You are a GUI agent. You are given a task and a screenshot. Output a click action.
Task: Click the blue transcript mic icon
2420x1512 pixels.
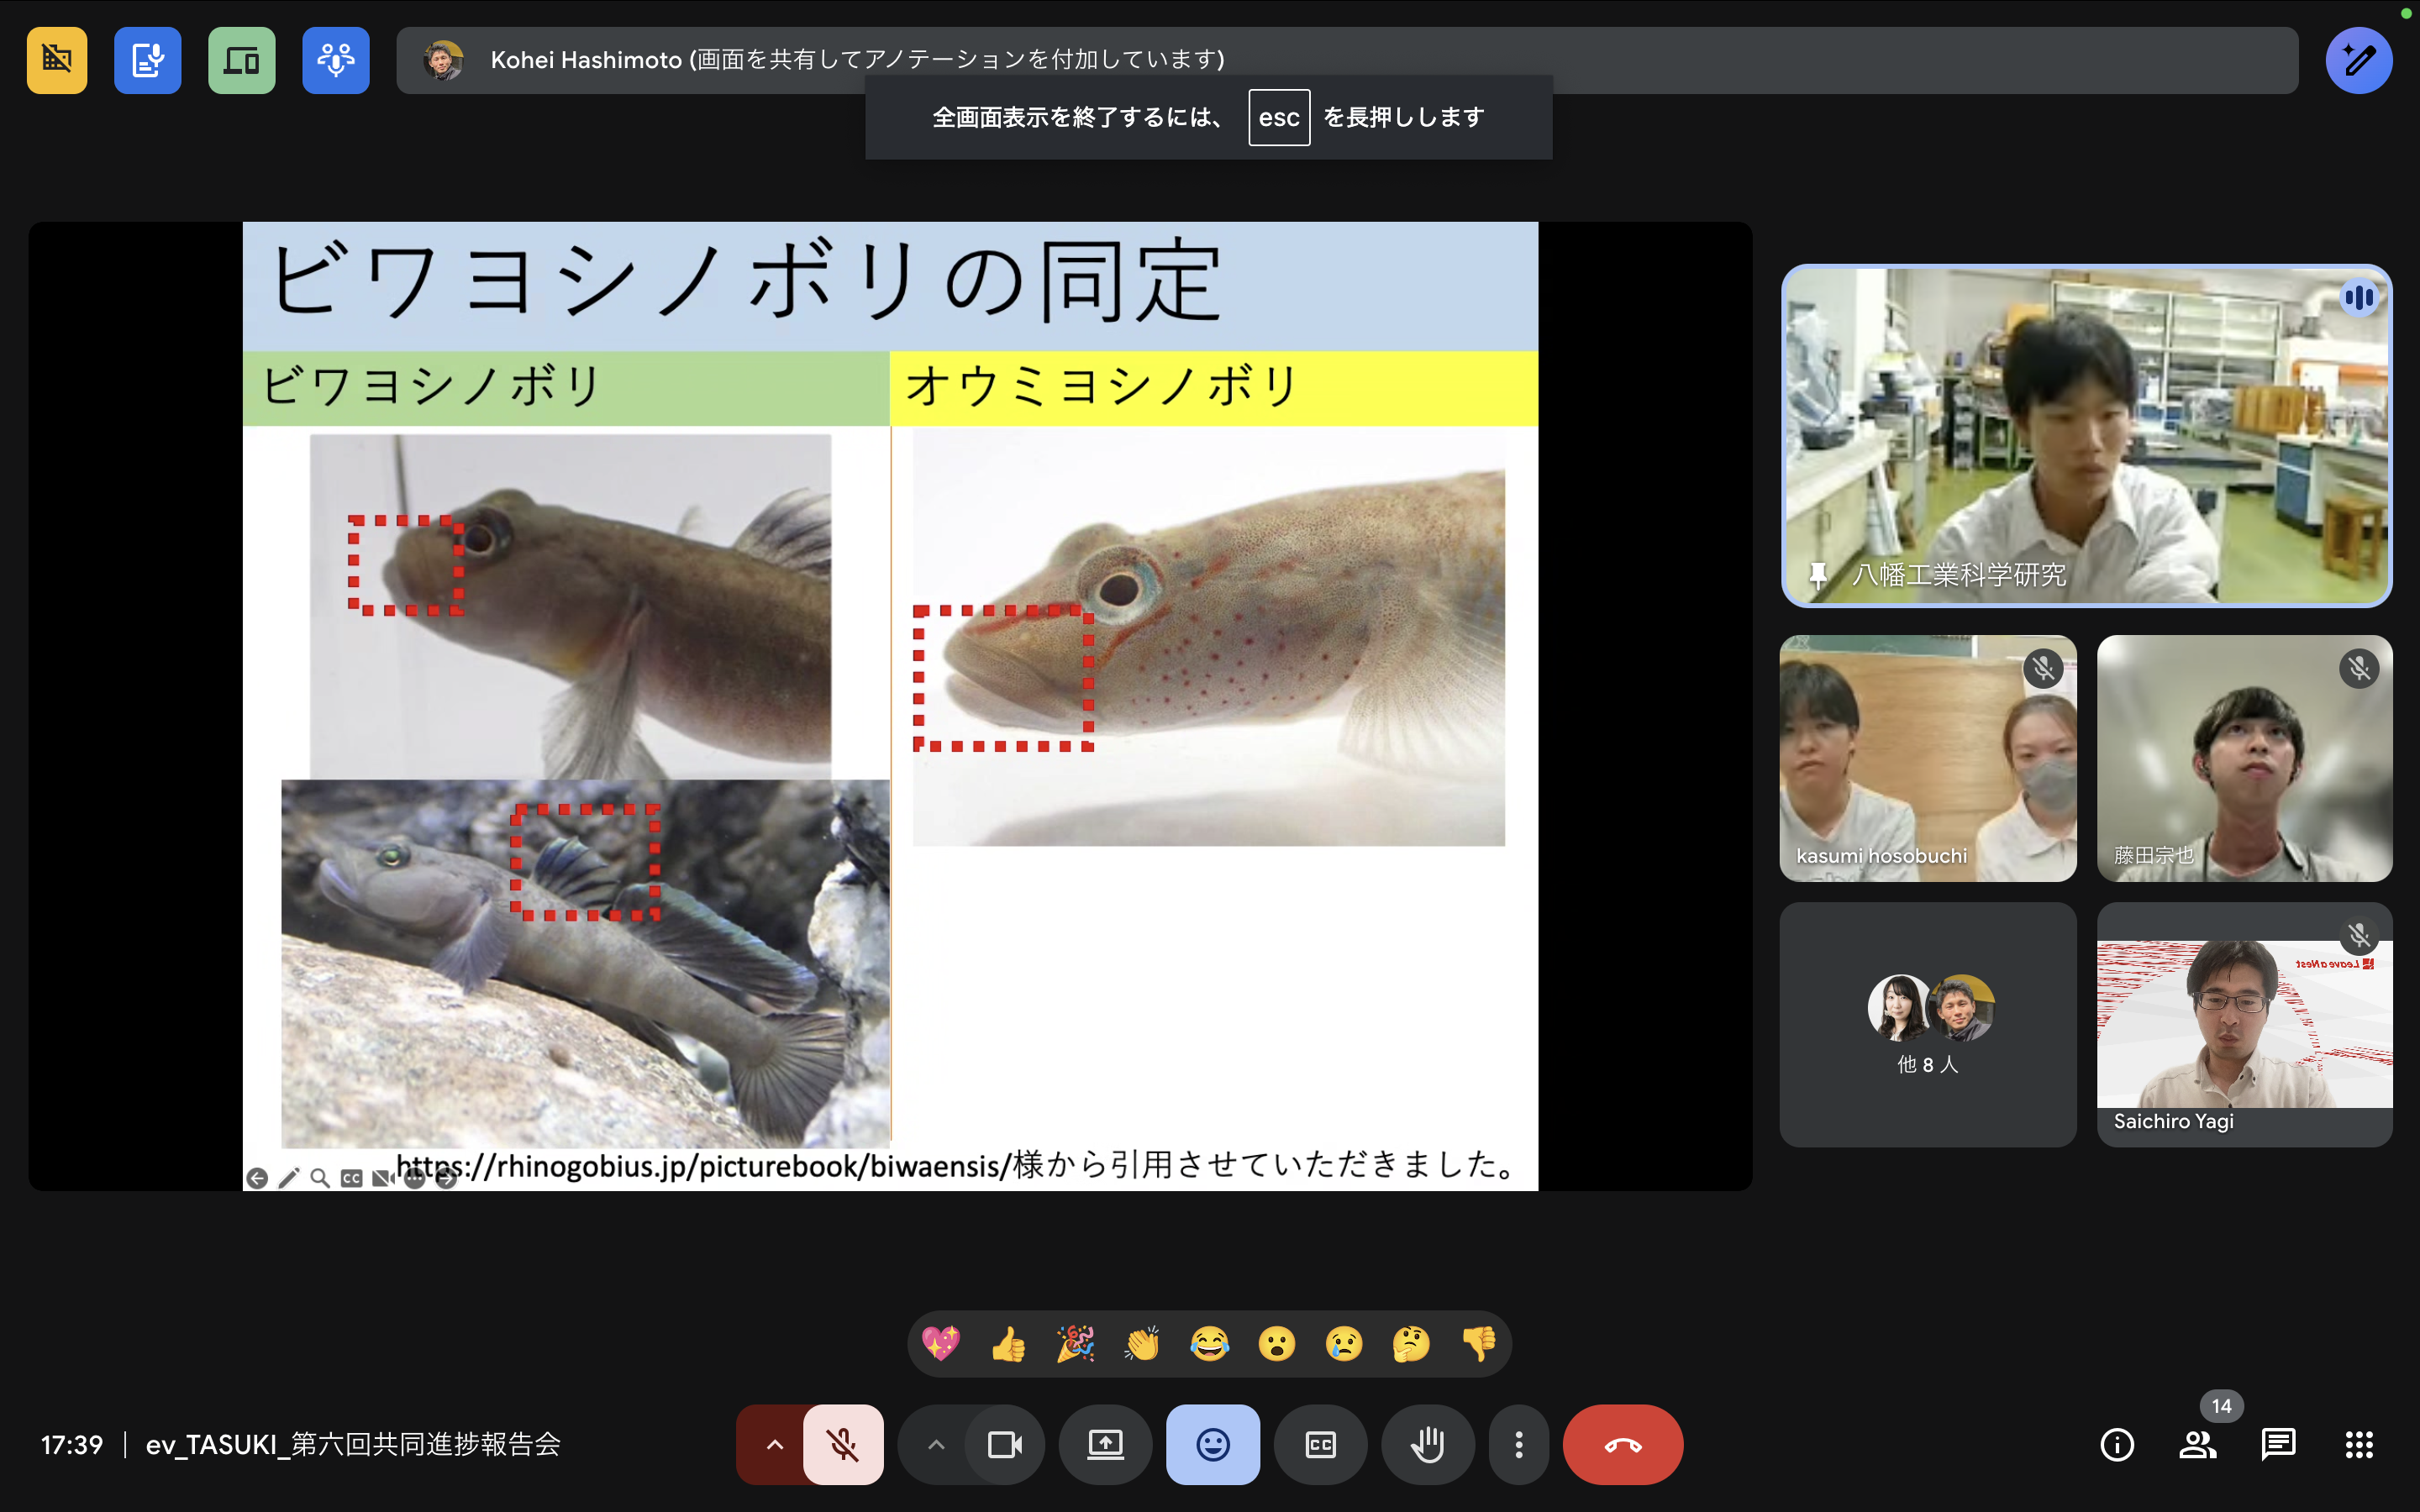[x=147, y=61]
